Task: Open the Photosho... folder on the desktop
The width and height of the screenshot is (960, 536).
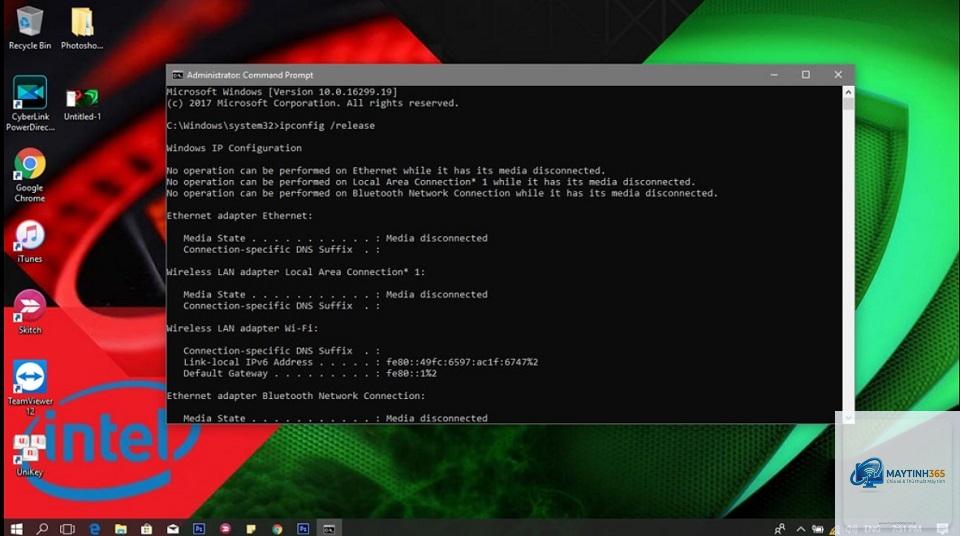Action: click(82, 28)
